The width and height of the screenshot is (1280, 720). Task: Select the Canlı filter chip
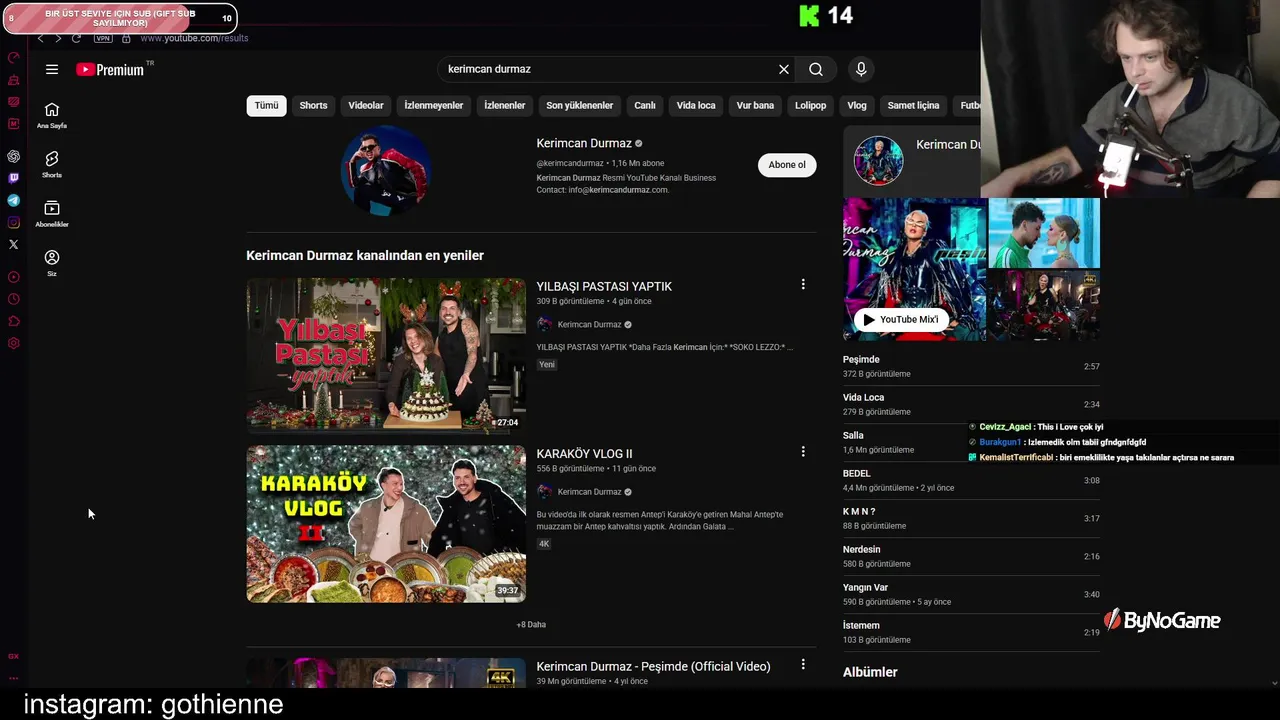[645, 105]
